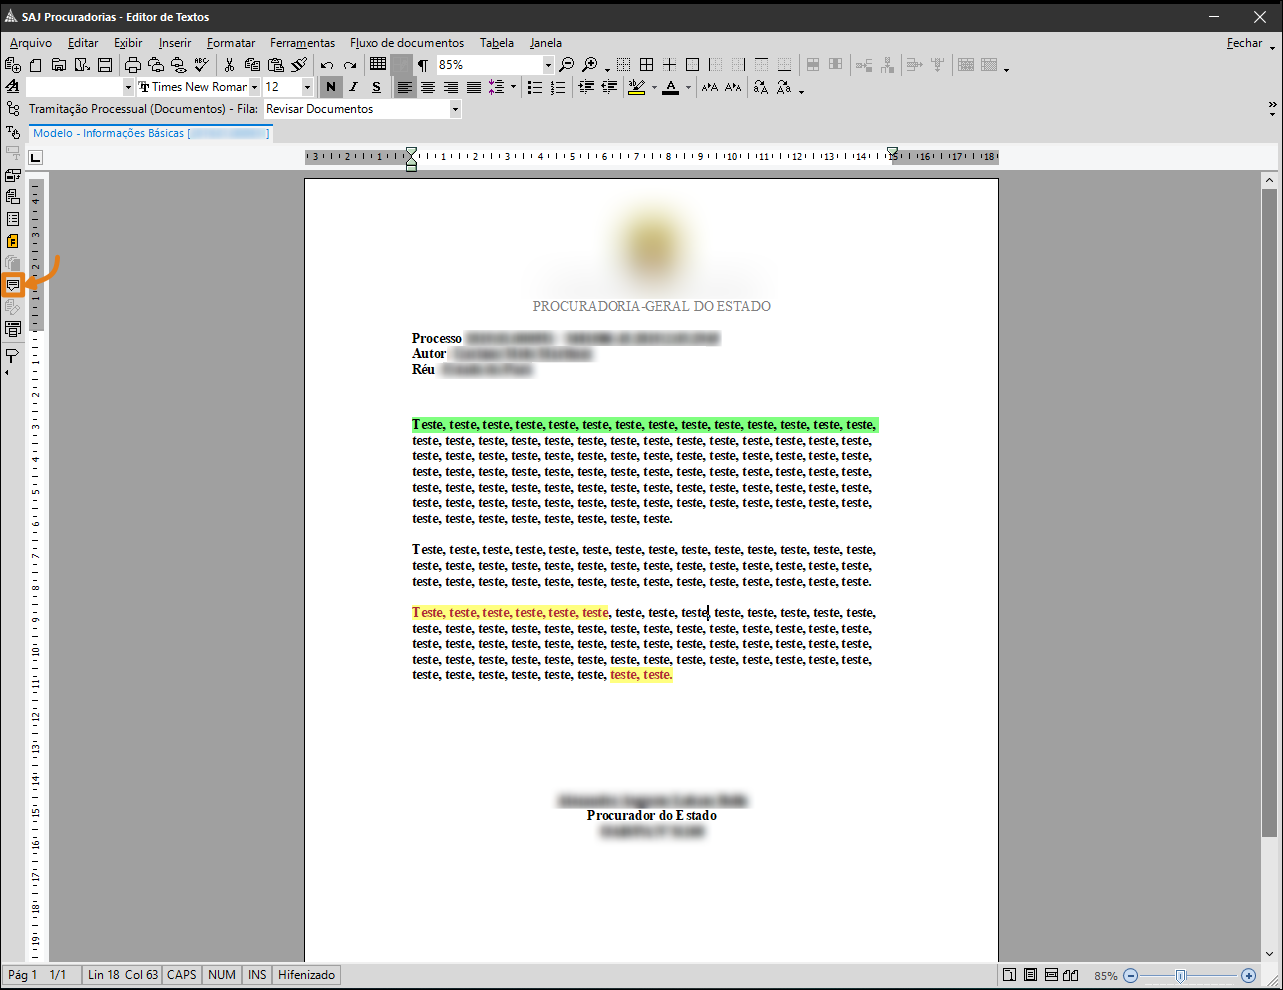This screenshot has width=1283, height=990.
Task: Click the bulleted list icon
Action: [535, 88]
